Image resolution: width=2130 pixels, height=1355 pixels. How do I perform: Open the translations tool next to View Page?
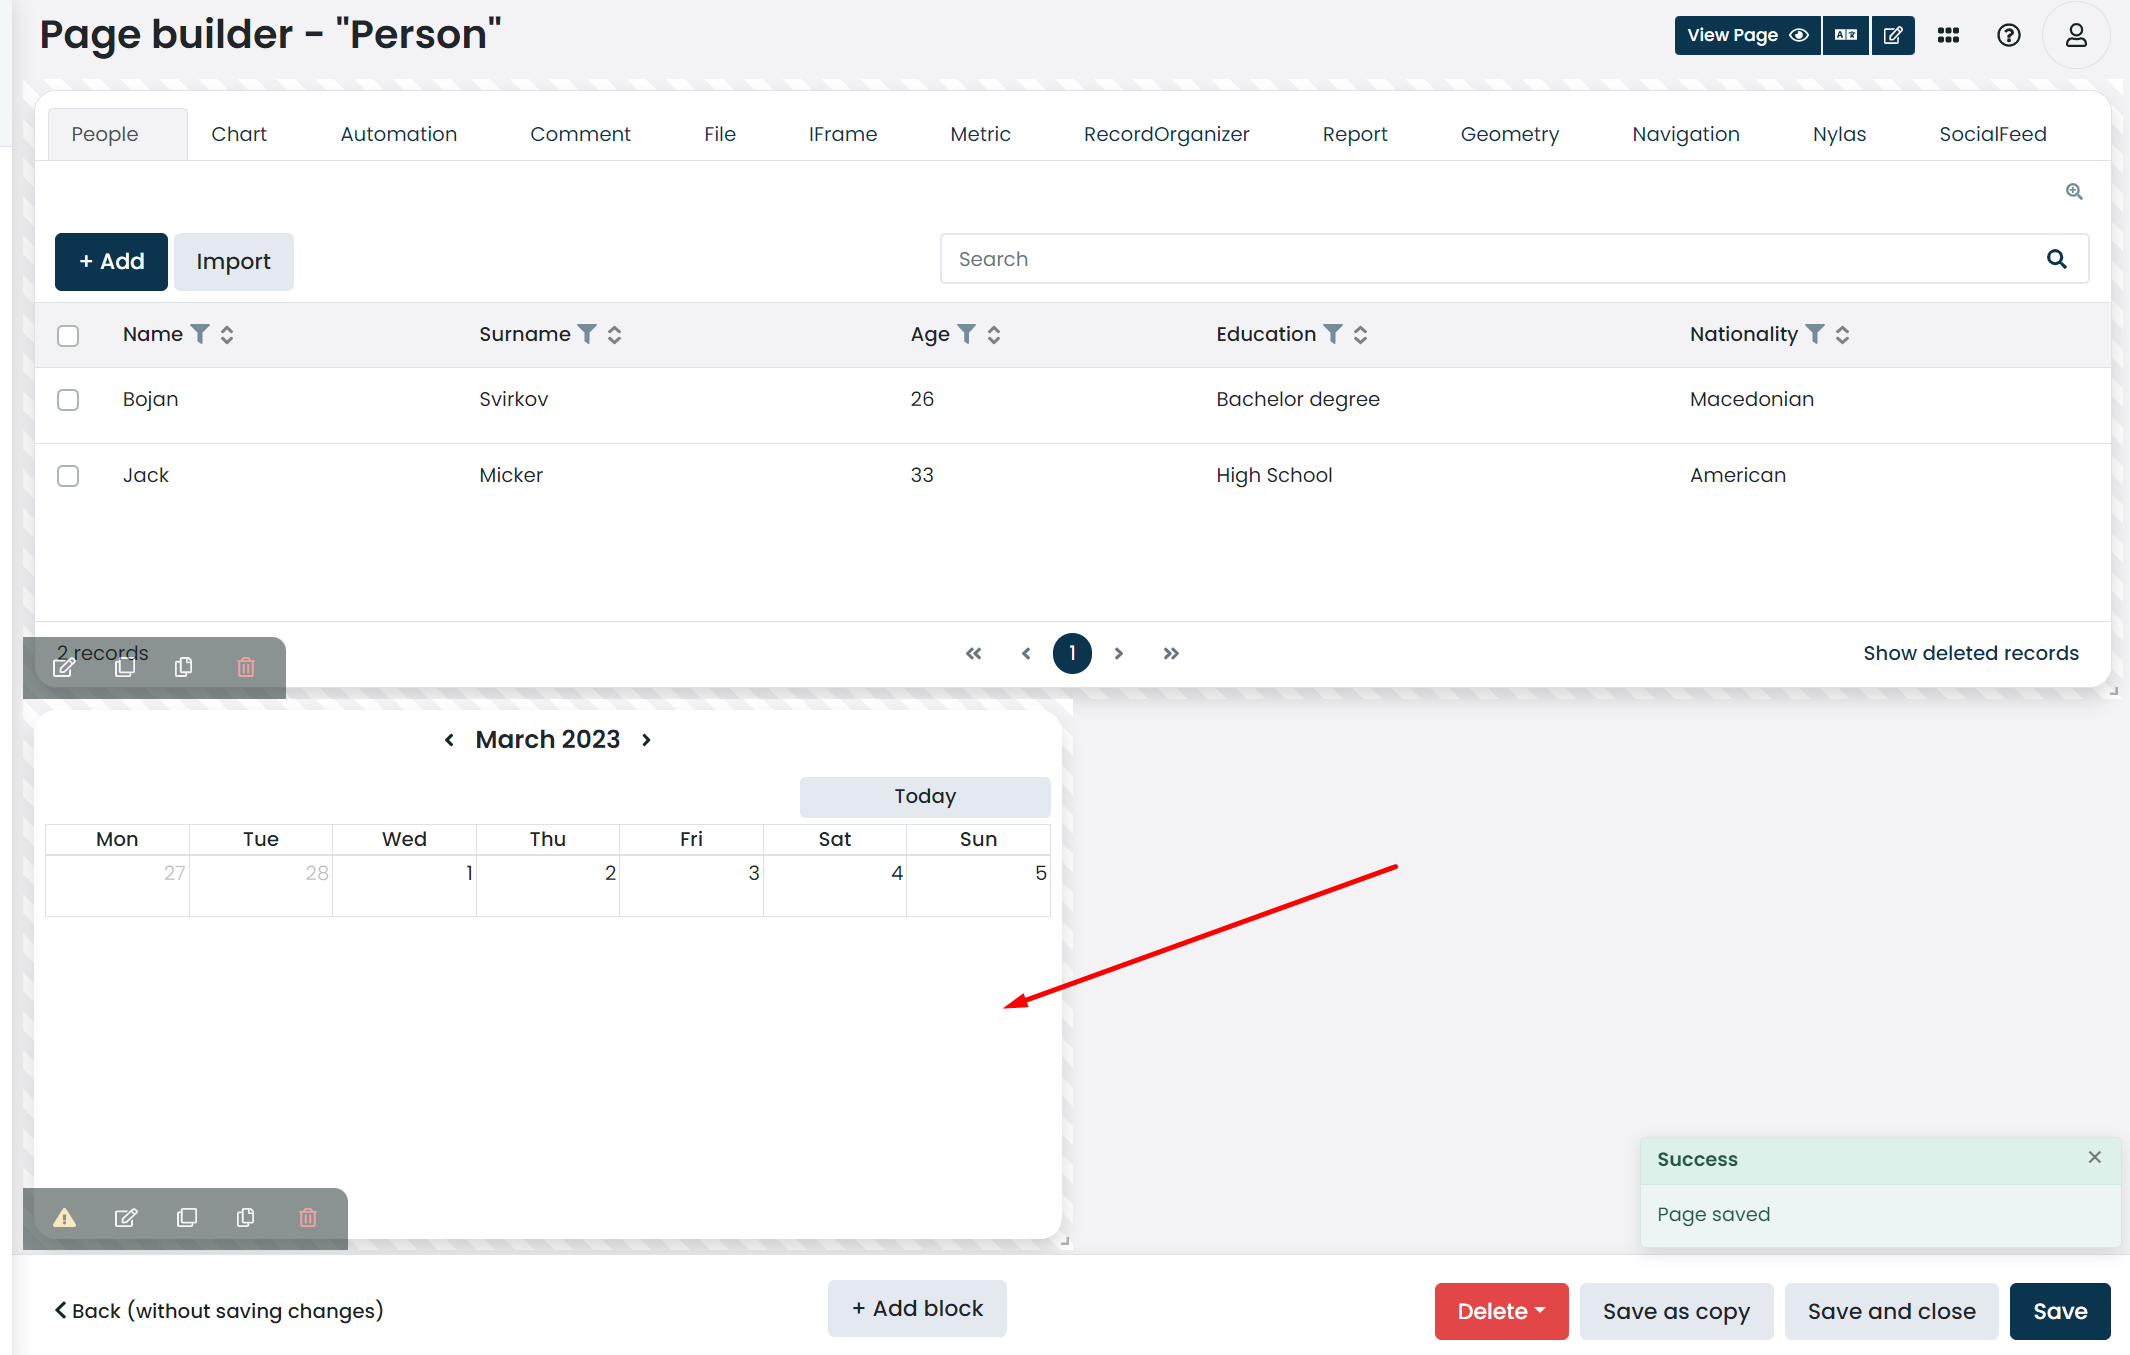pyautogui.click(x=1846, y=35)
